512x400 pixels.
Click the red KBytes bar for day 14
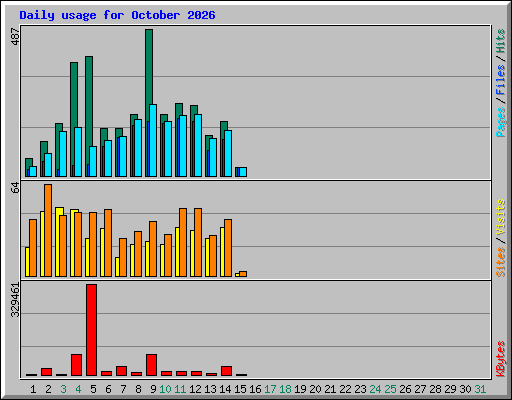point(226,371)
